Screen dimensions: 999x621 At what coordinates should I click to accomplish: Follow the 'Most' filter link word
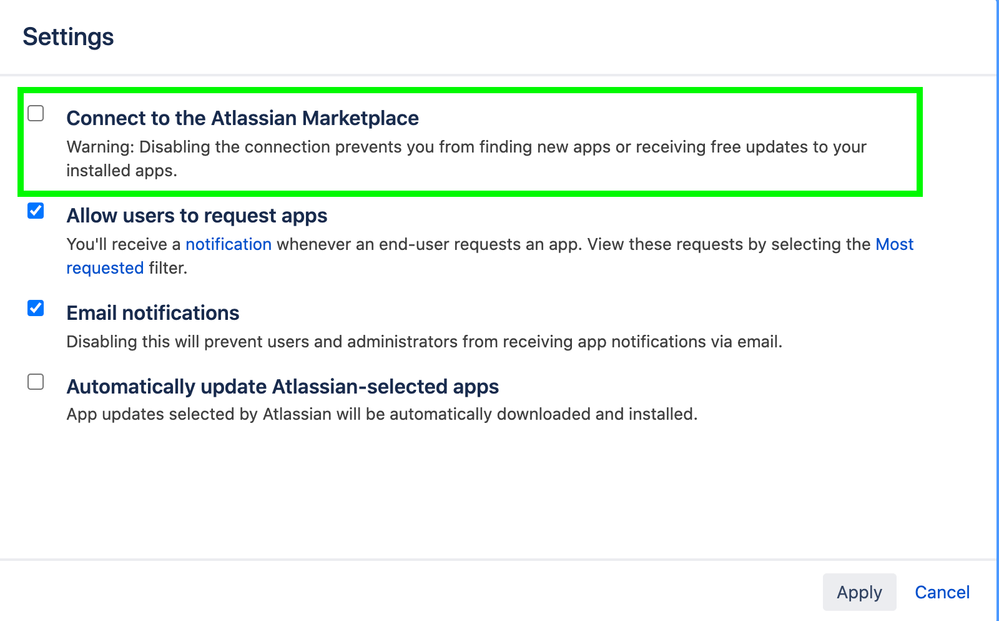pyautogui.click(x=895, y=245)
